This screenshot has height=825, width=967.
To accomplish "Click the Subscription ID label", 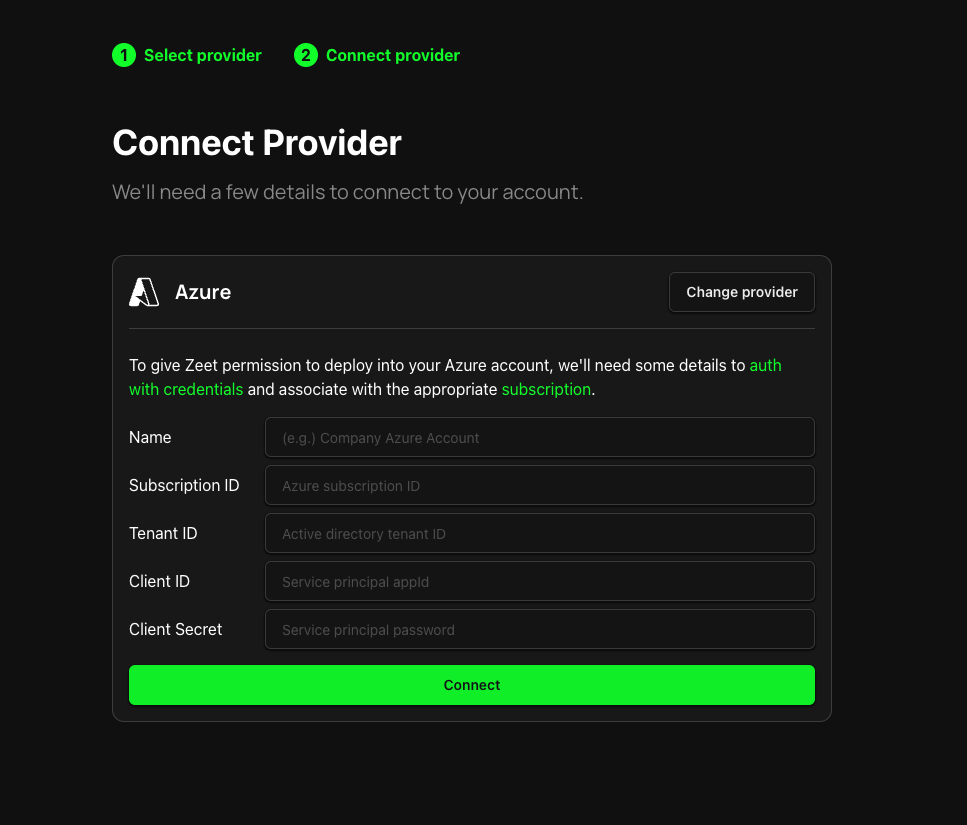I will point(184,485).
